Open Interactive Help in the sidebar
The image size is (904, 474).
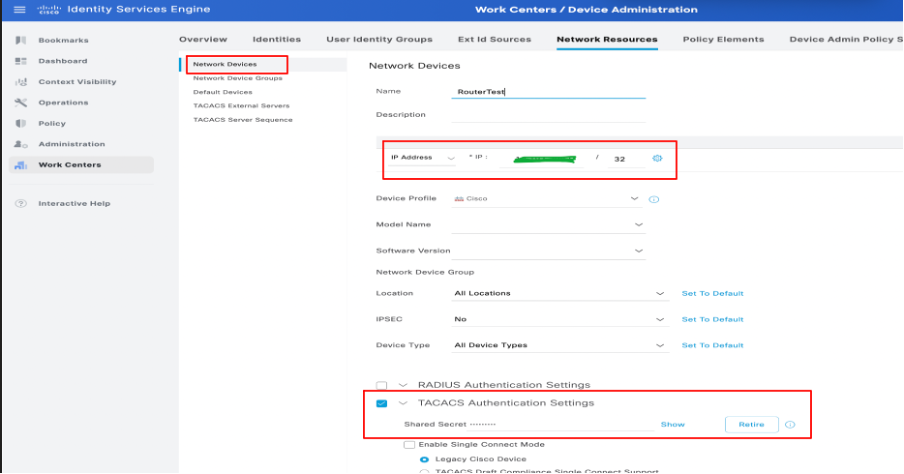pos(74,204)
